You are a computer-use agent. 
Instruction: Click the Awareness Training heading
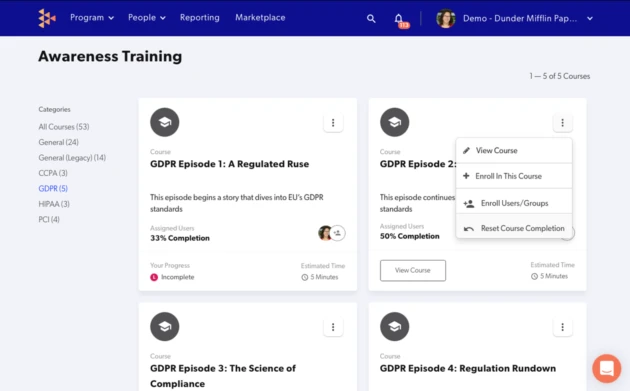coord(110,56)
